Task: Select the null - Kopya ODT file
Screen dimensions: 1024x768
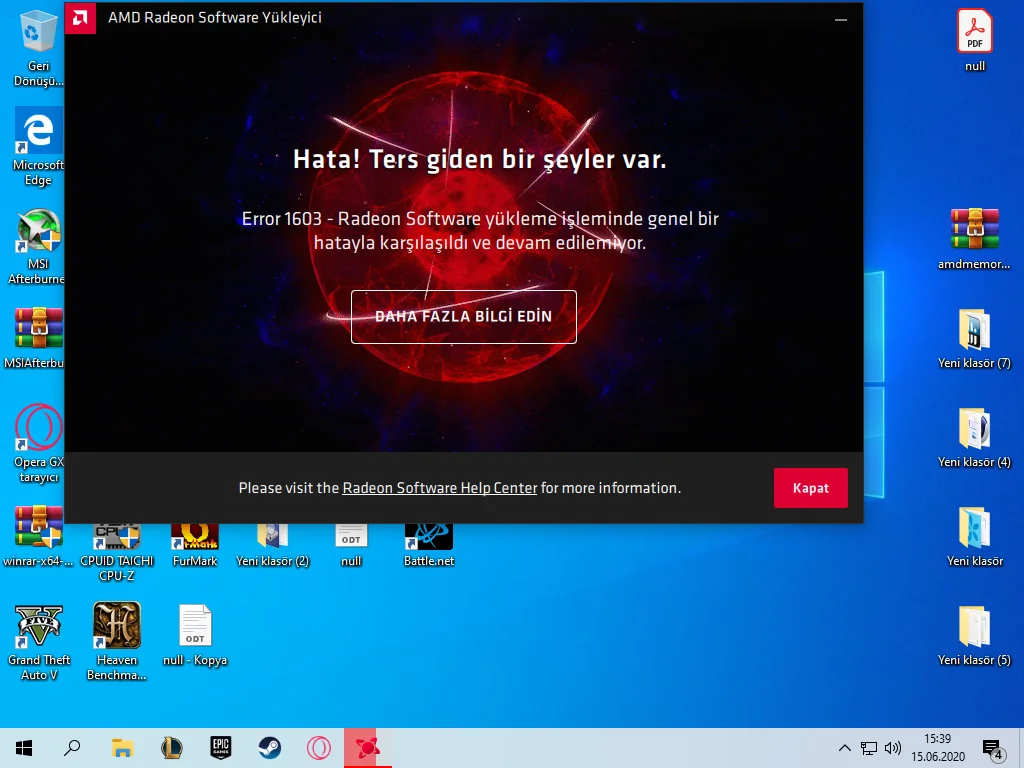Action: [x=195, y=635]
